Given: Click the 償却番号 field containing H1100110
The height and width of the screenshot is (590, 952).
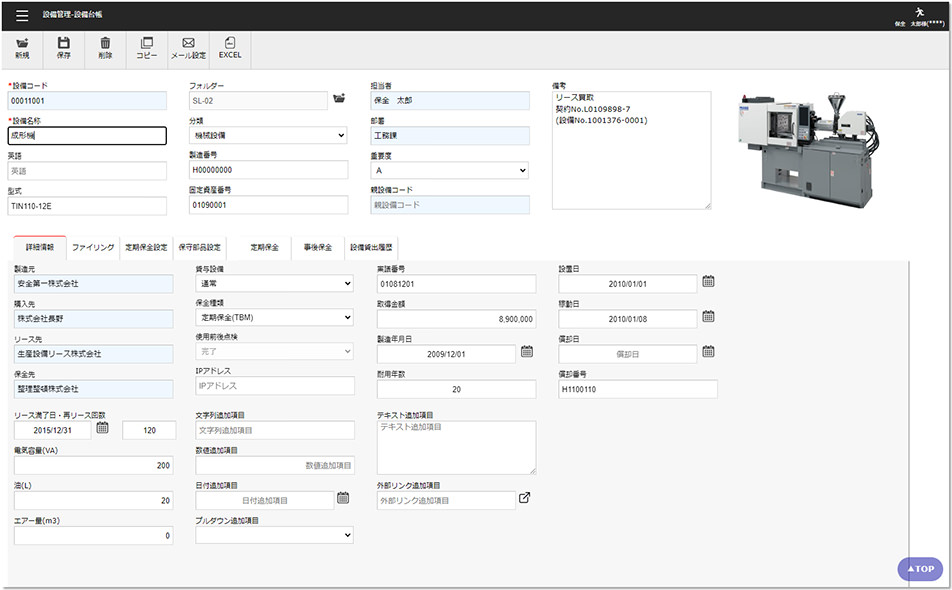Looking at the screenshot, I should pyautogui.click(x=638, y=389).
